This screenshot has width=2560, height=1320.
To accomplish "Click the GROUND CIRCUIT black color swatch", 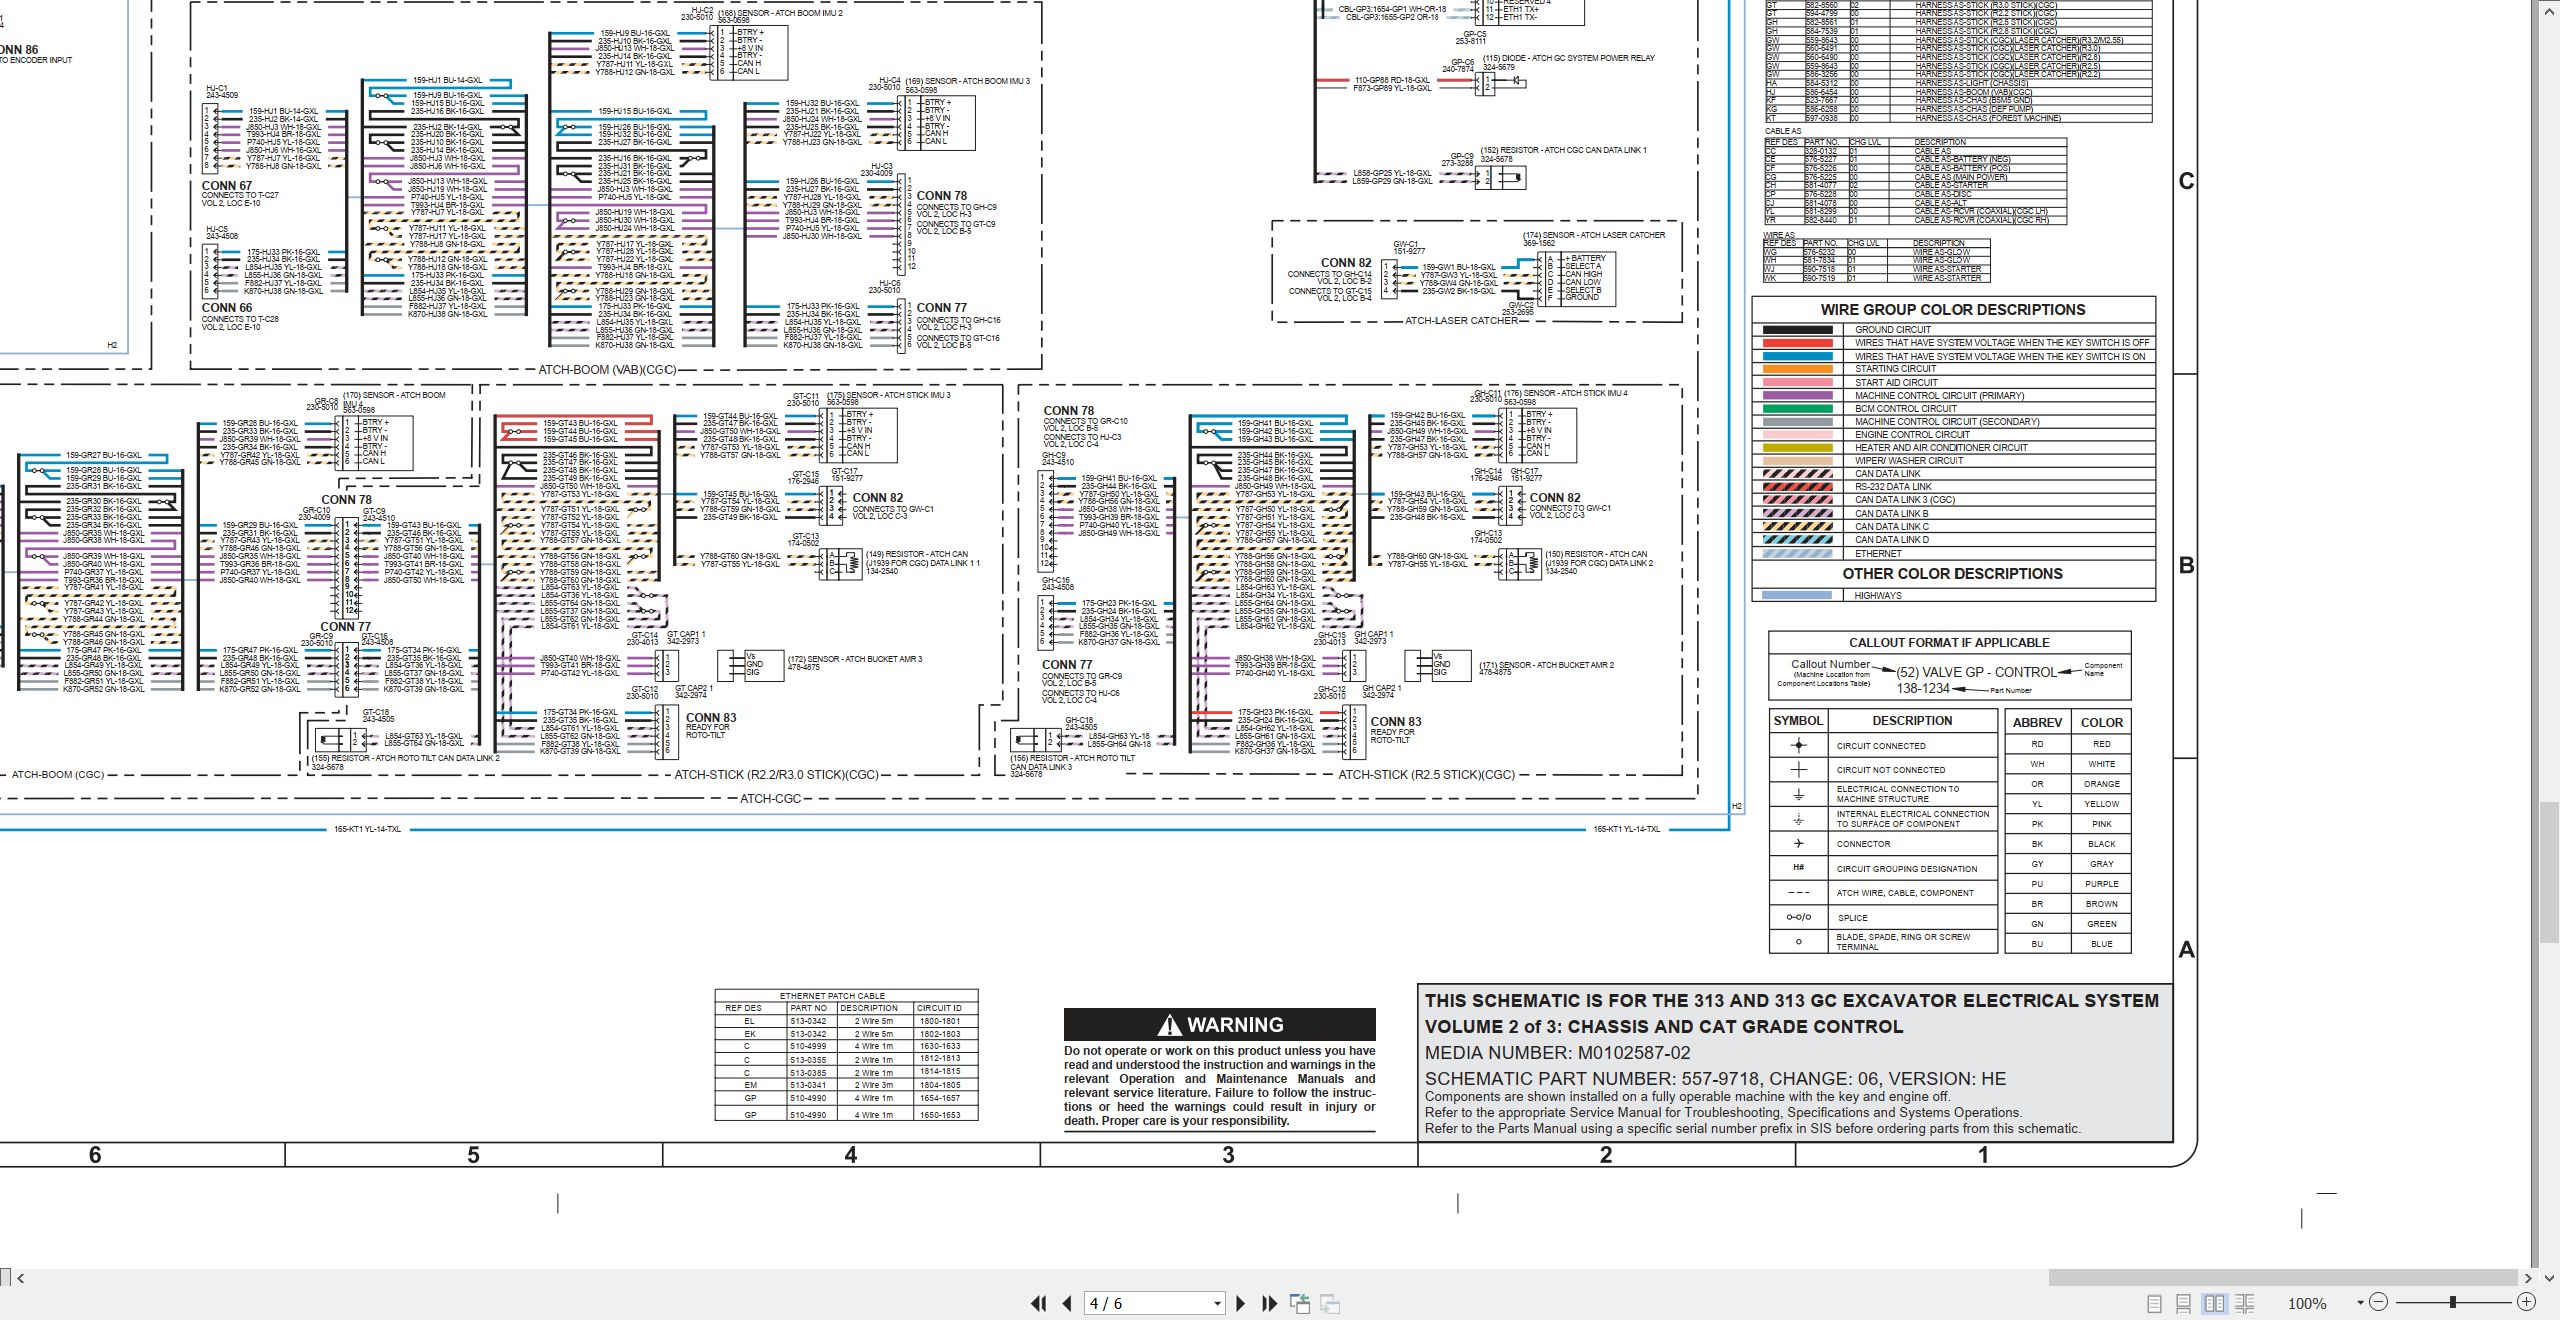I will click(x=1797, y=329).
